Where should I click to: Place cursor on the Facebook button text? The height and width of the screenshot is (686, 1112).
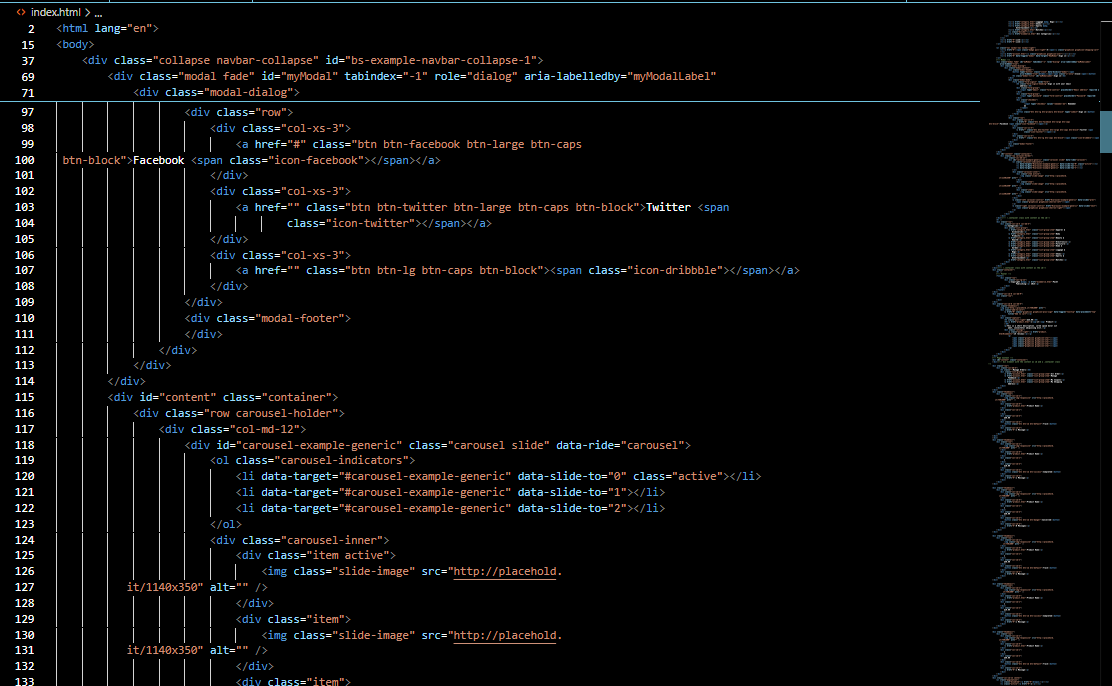tap(158, 160)
